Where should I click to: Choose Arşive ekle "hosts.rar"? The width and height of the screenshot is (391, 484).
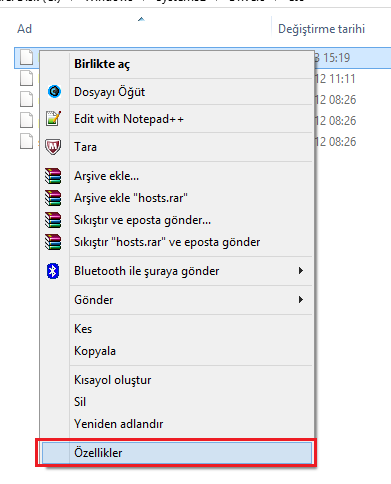(177, 198)
